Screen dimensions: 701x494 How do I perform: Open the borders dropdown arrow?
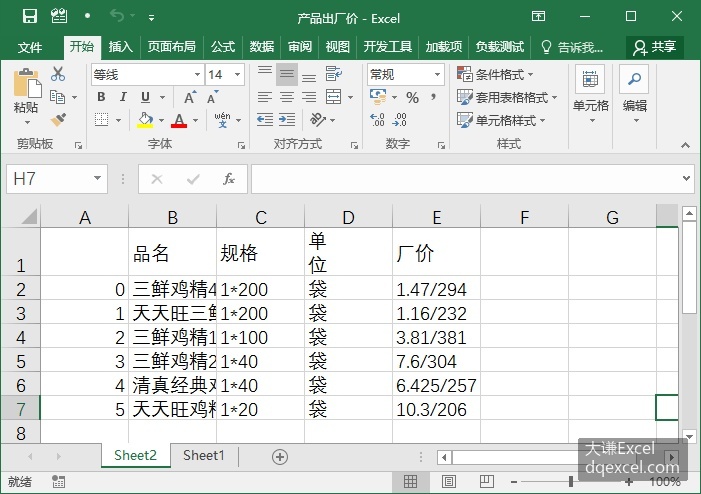coord(118,120)
